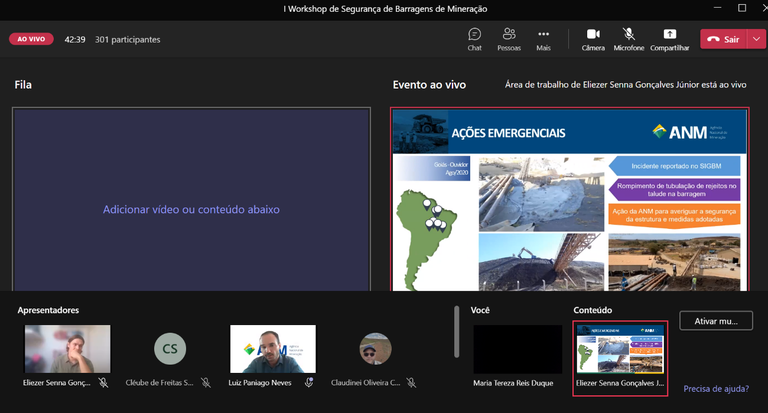The width and height of the screenshot is (768, 413).
Task: Click mic icon beside Luiz Paniago Neves
Action: [x=310, y=382]
